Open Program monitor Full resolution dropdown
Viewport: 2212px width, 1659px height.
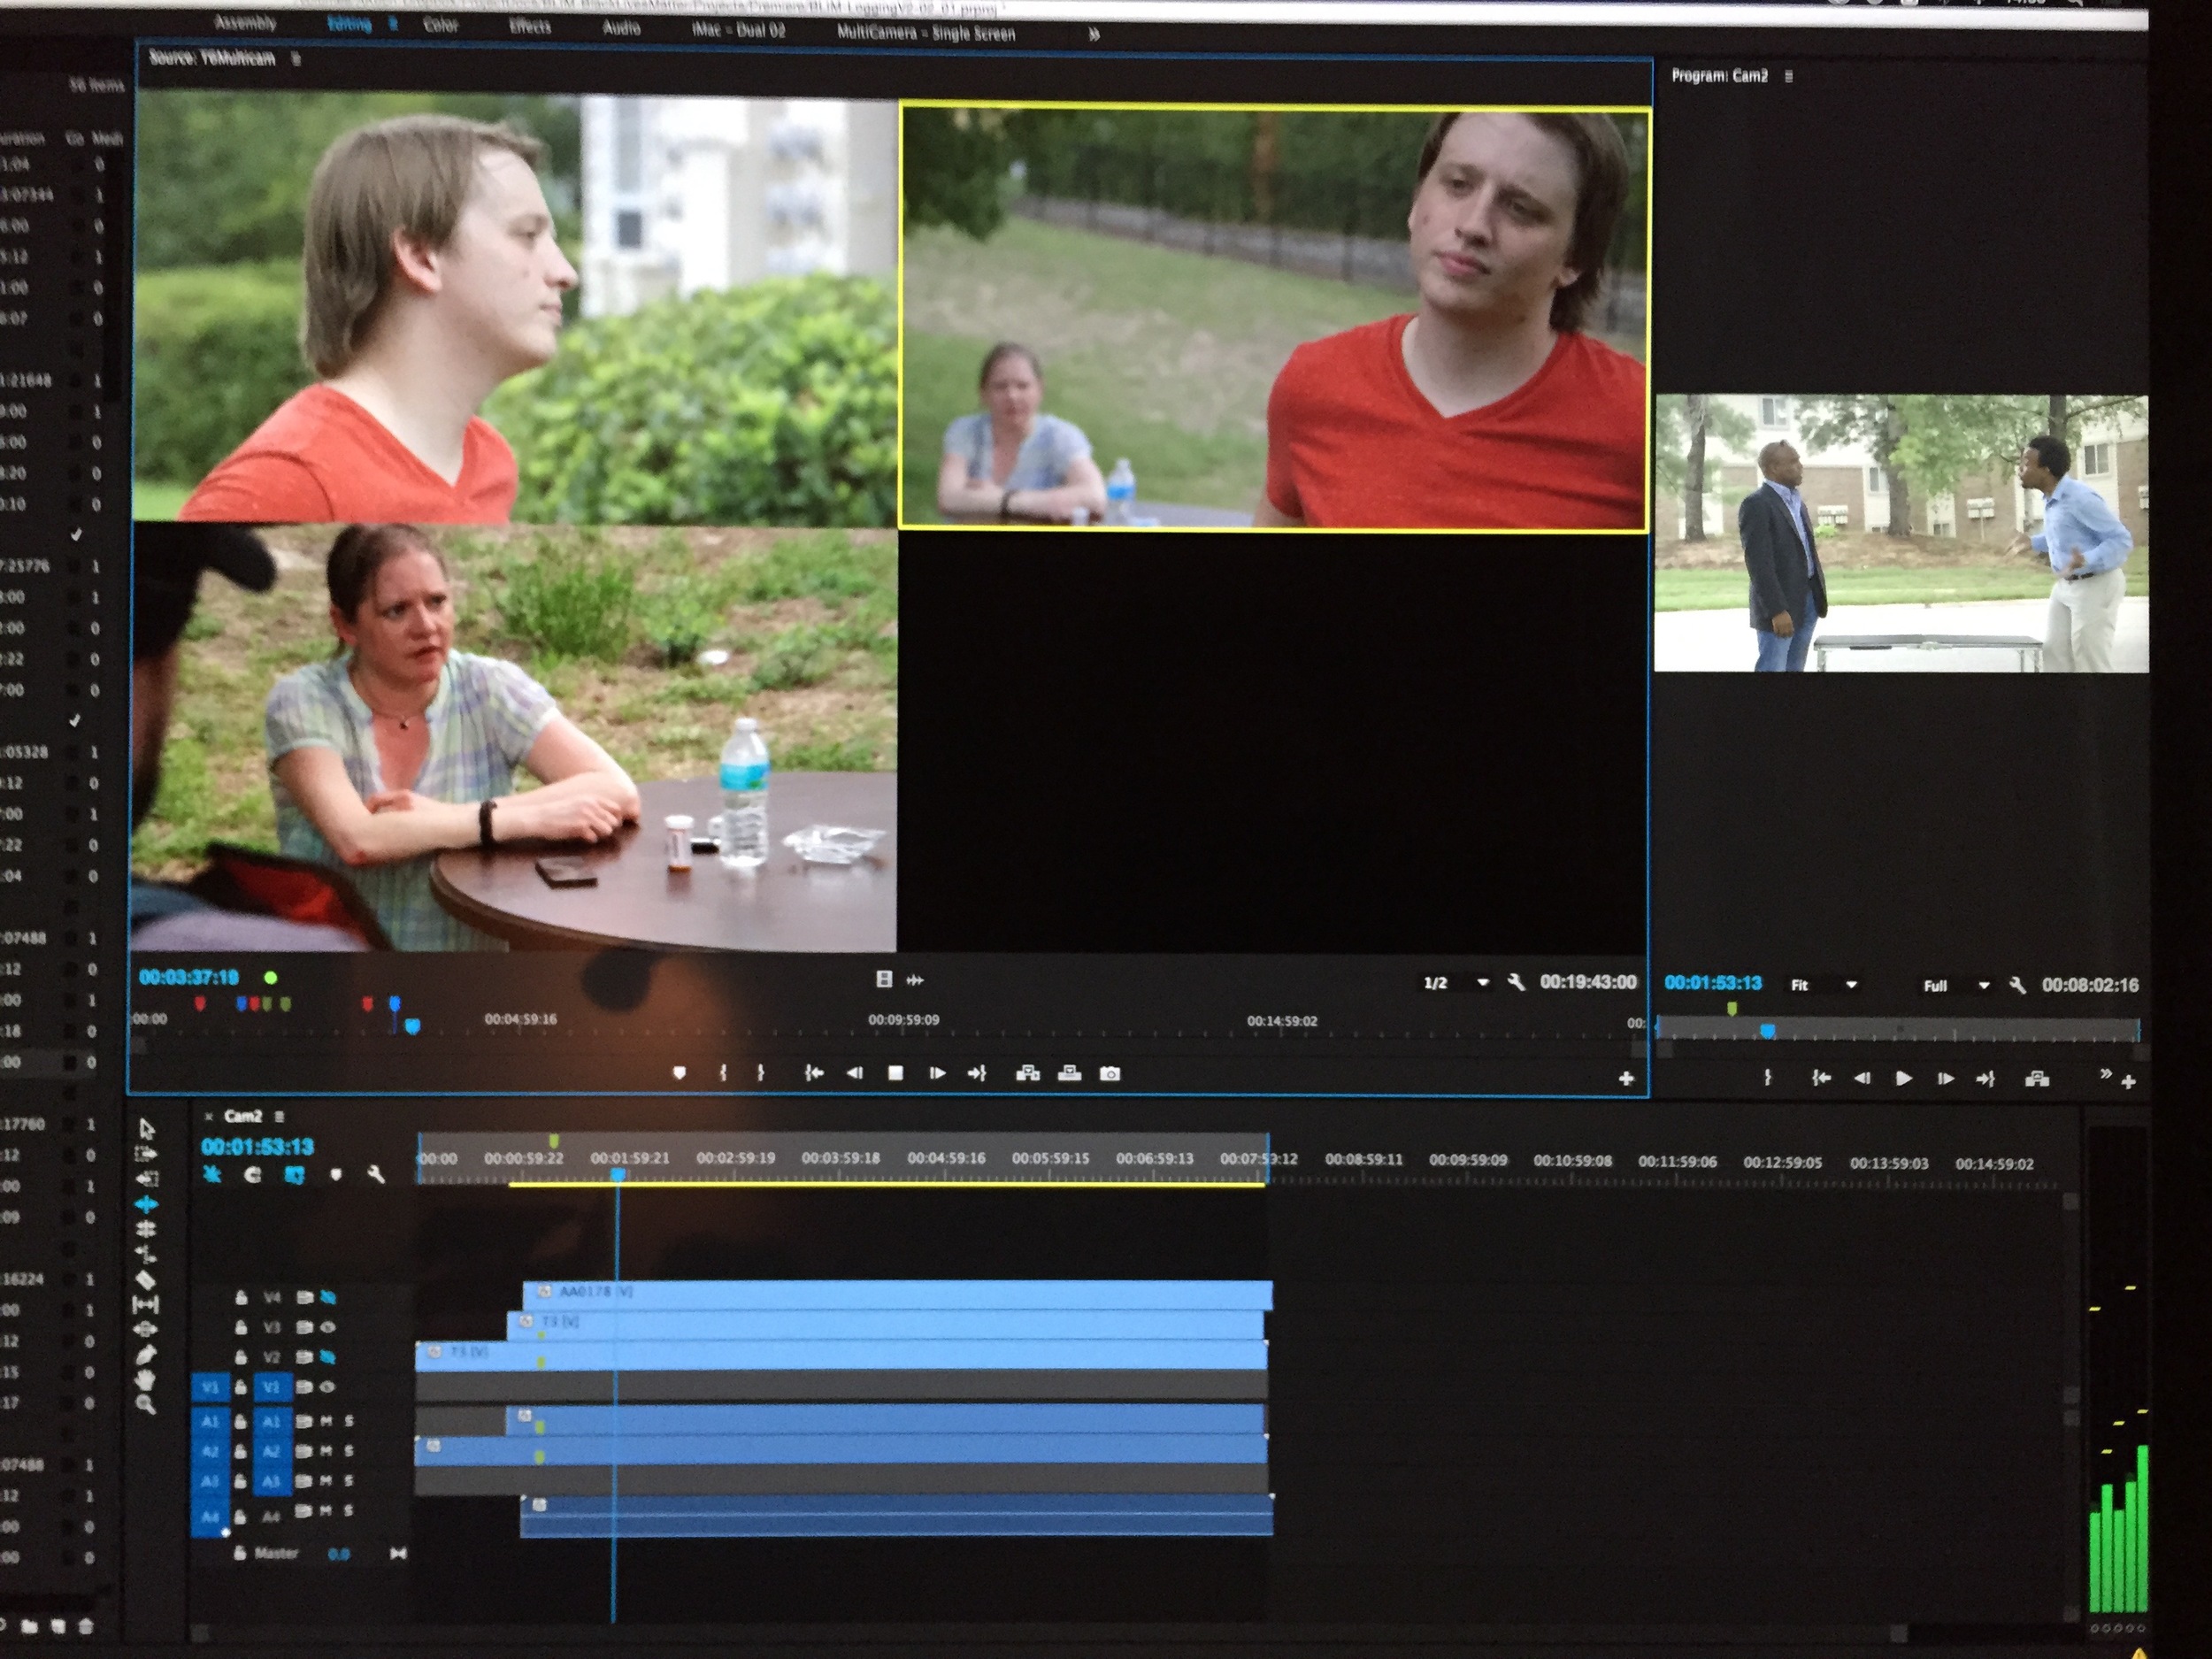1983,986
